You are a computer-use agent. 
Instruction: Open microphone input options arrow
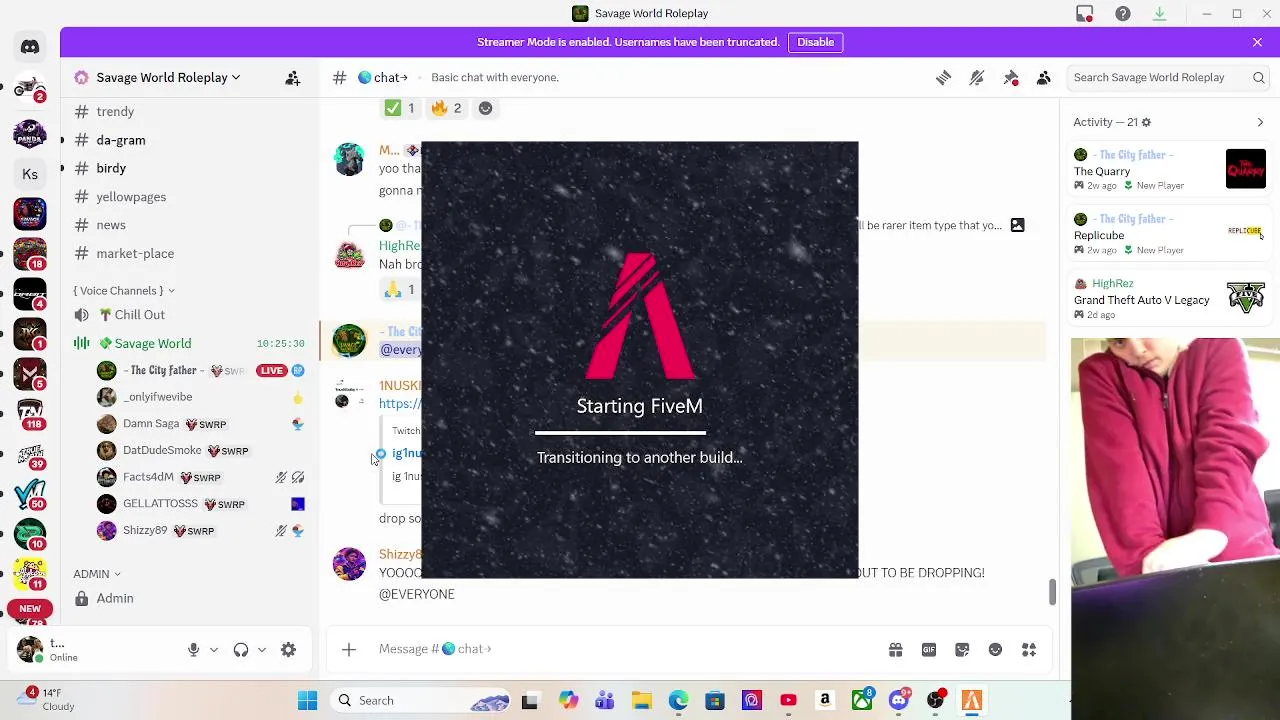[214, 650]
